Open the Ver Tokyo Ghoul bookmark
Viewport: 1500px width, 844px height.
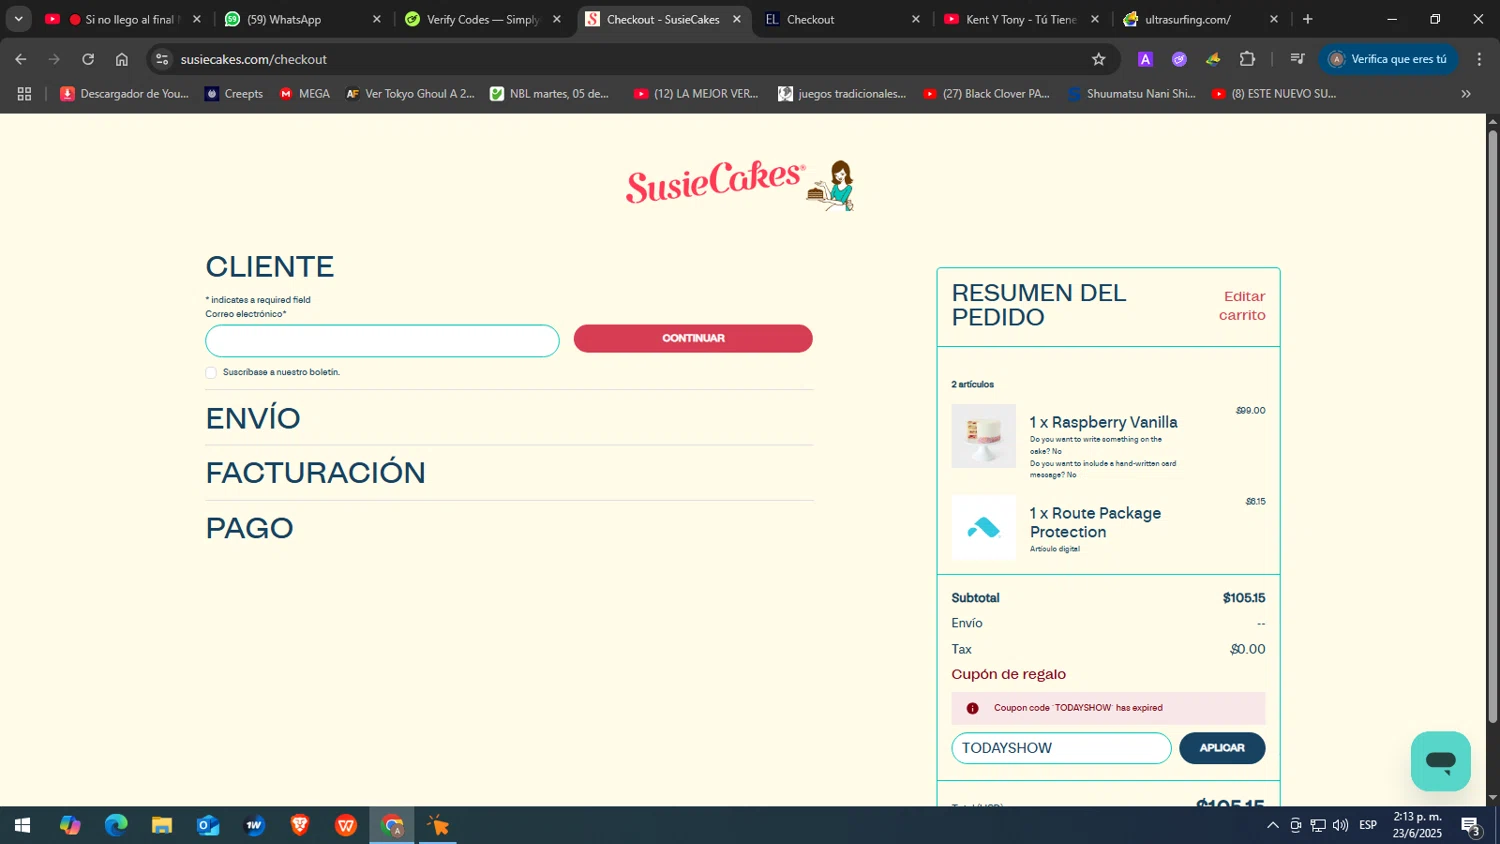410,94
